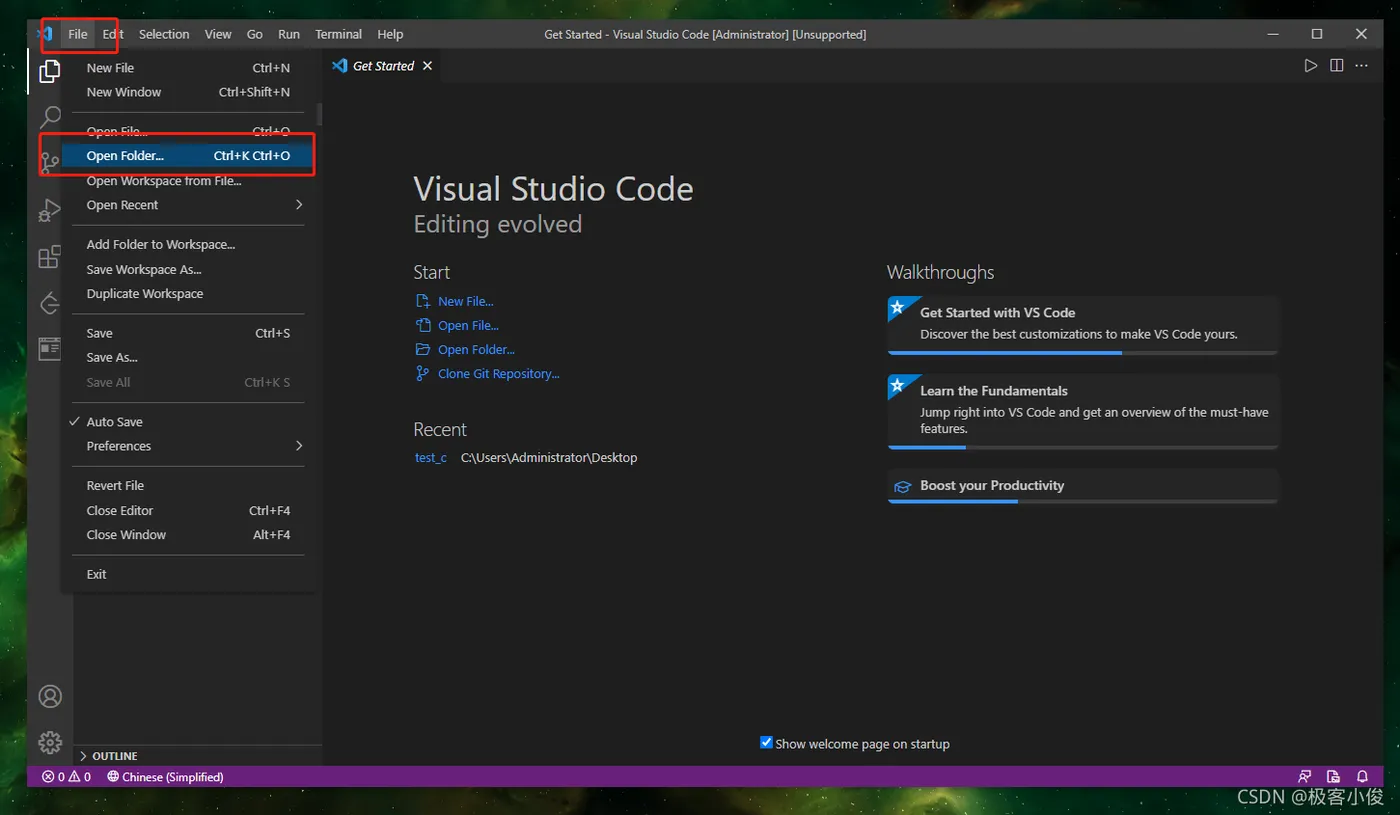Open the Accounts person icon

pos(50,697)
